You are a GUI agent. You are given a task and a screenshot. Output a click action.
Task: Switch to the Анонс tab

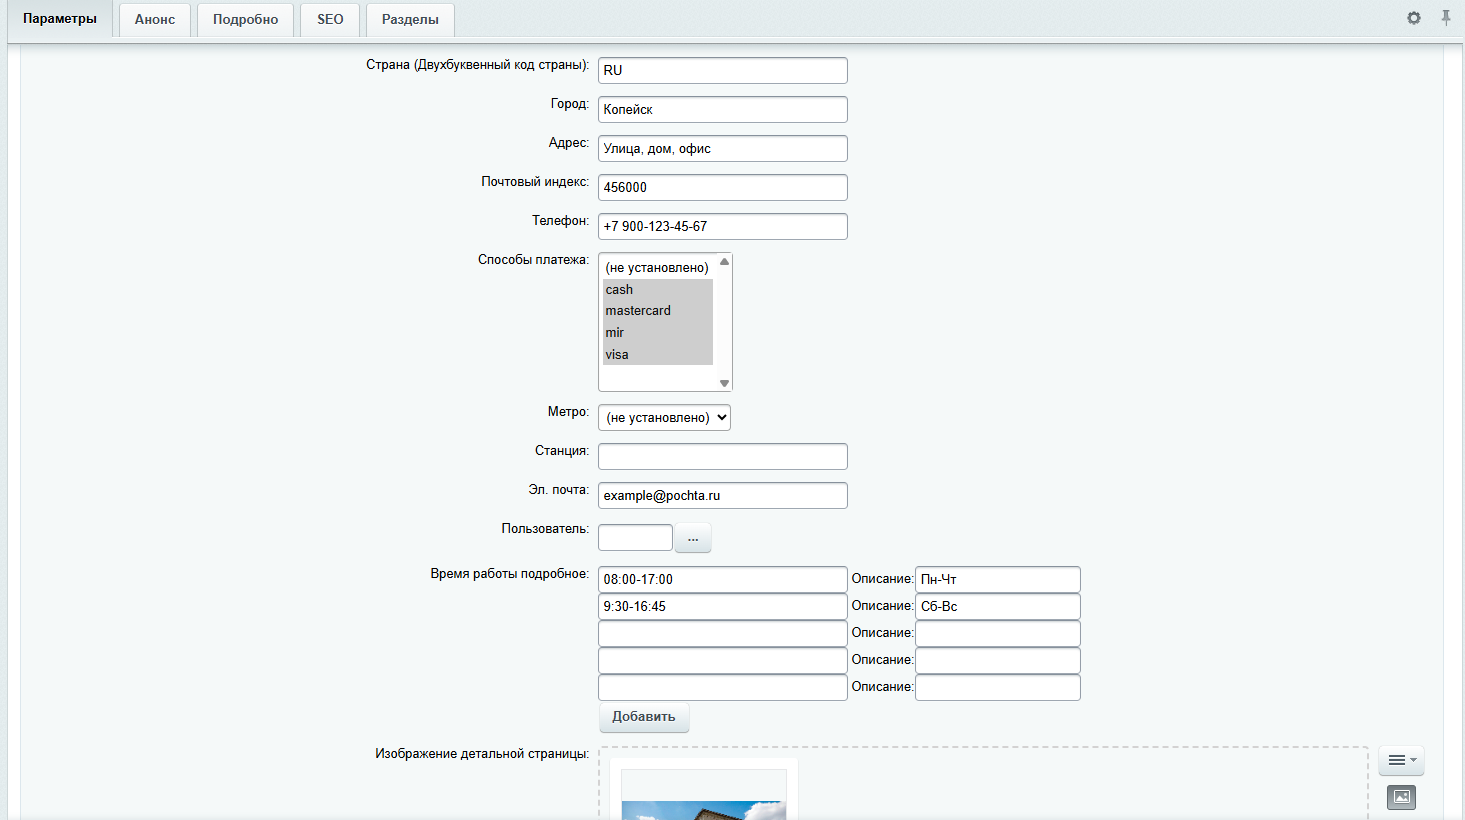tap(155, 20)
